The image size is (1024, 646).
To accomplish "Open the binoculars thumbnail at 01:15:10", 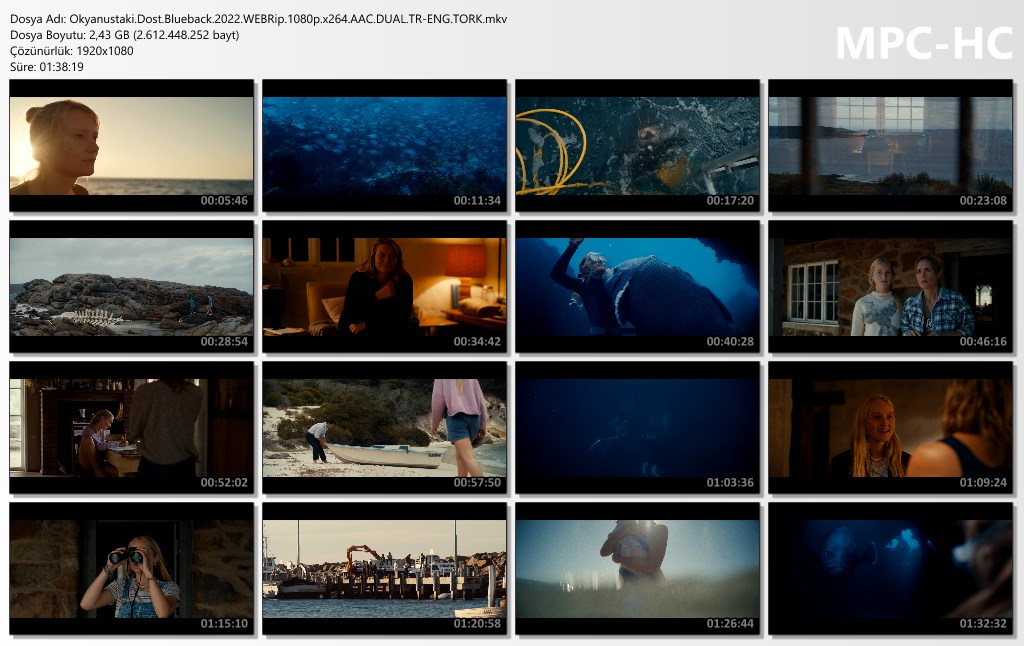I will pos(131,569).
